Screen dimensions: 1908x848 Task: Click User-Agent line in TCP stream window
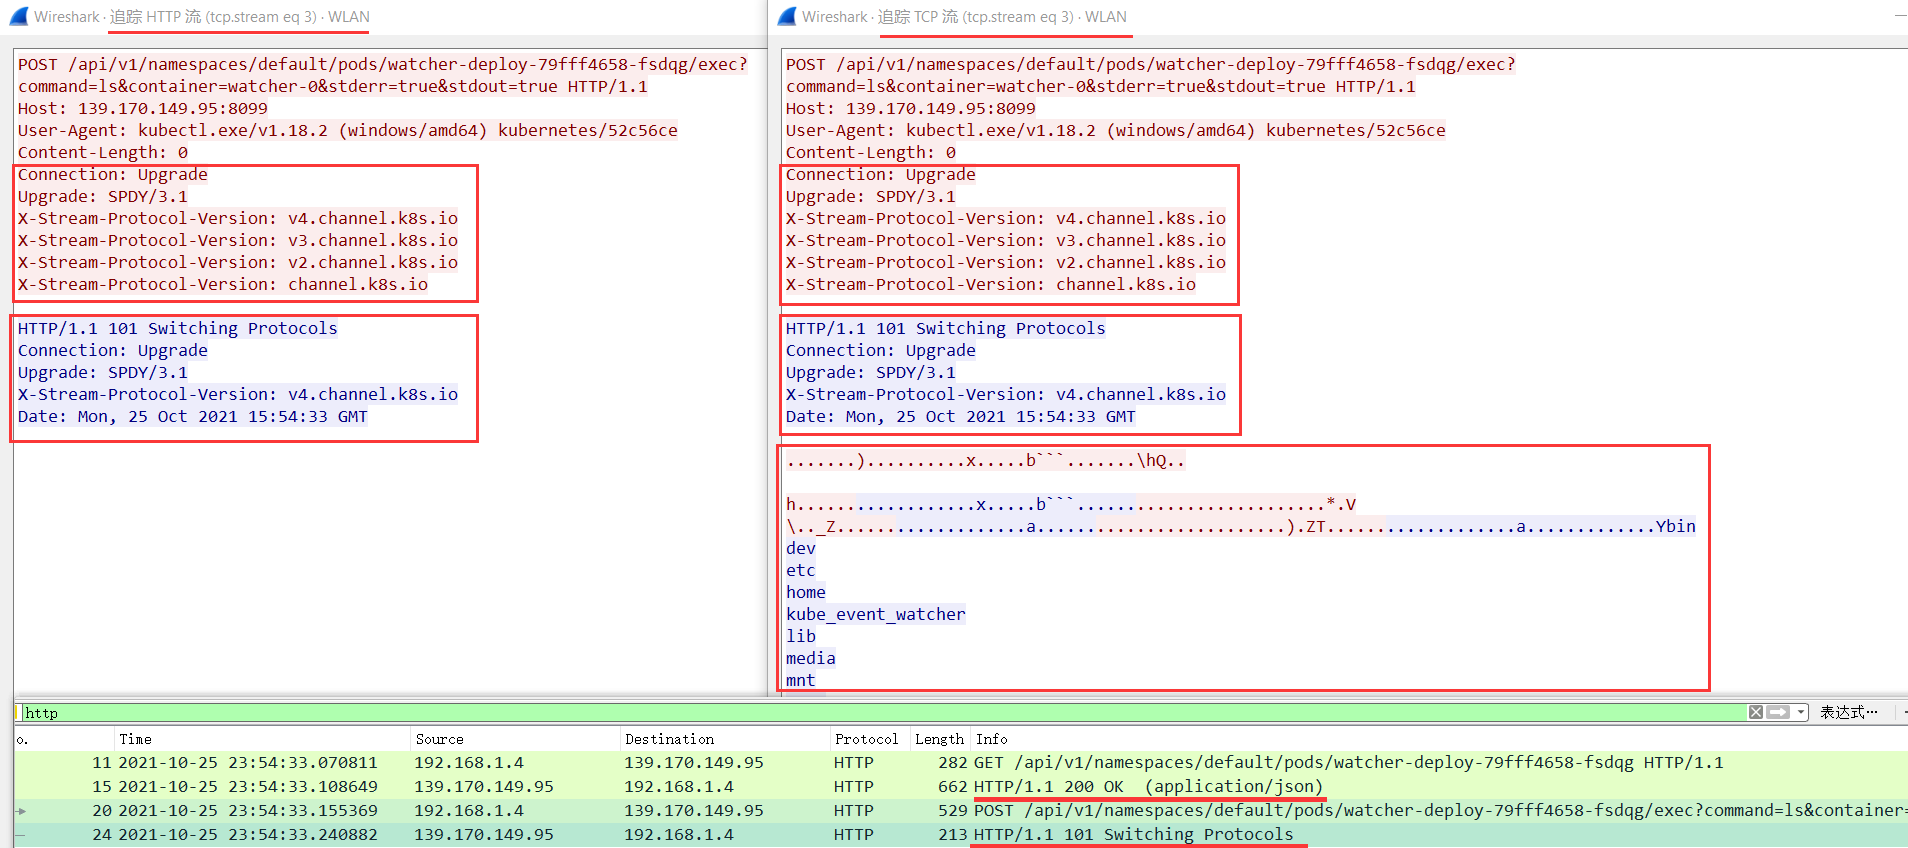click(1115, 130)
